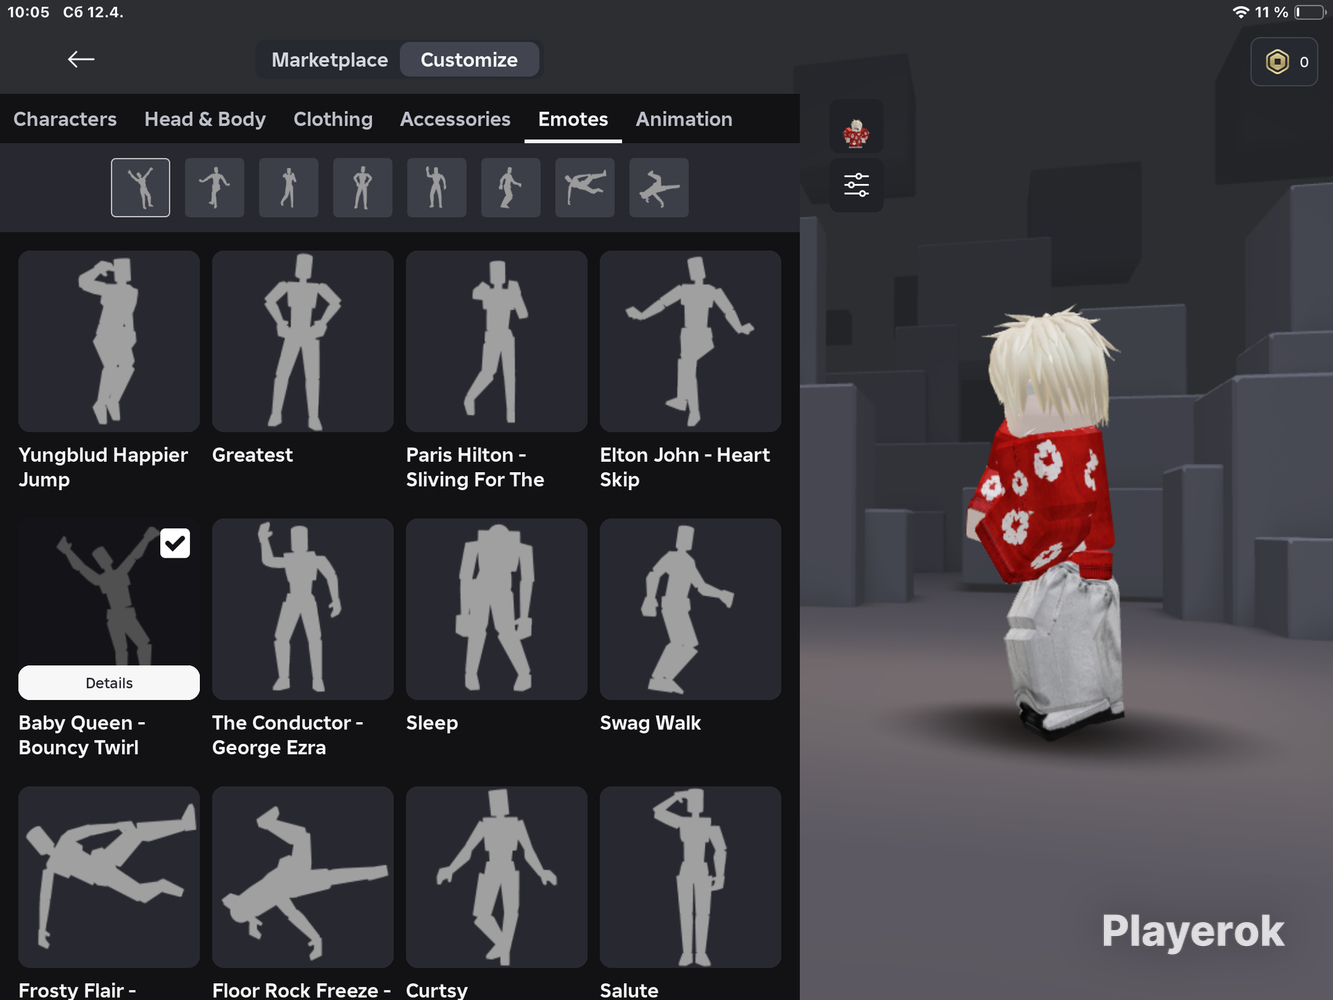Choose the Paris Hilton - Sliving emote thumbnail

point(497,341)
